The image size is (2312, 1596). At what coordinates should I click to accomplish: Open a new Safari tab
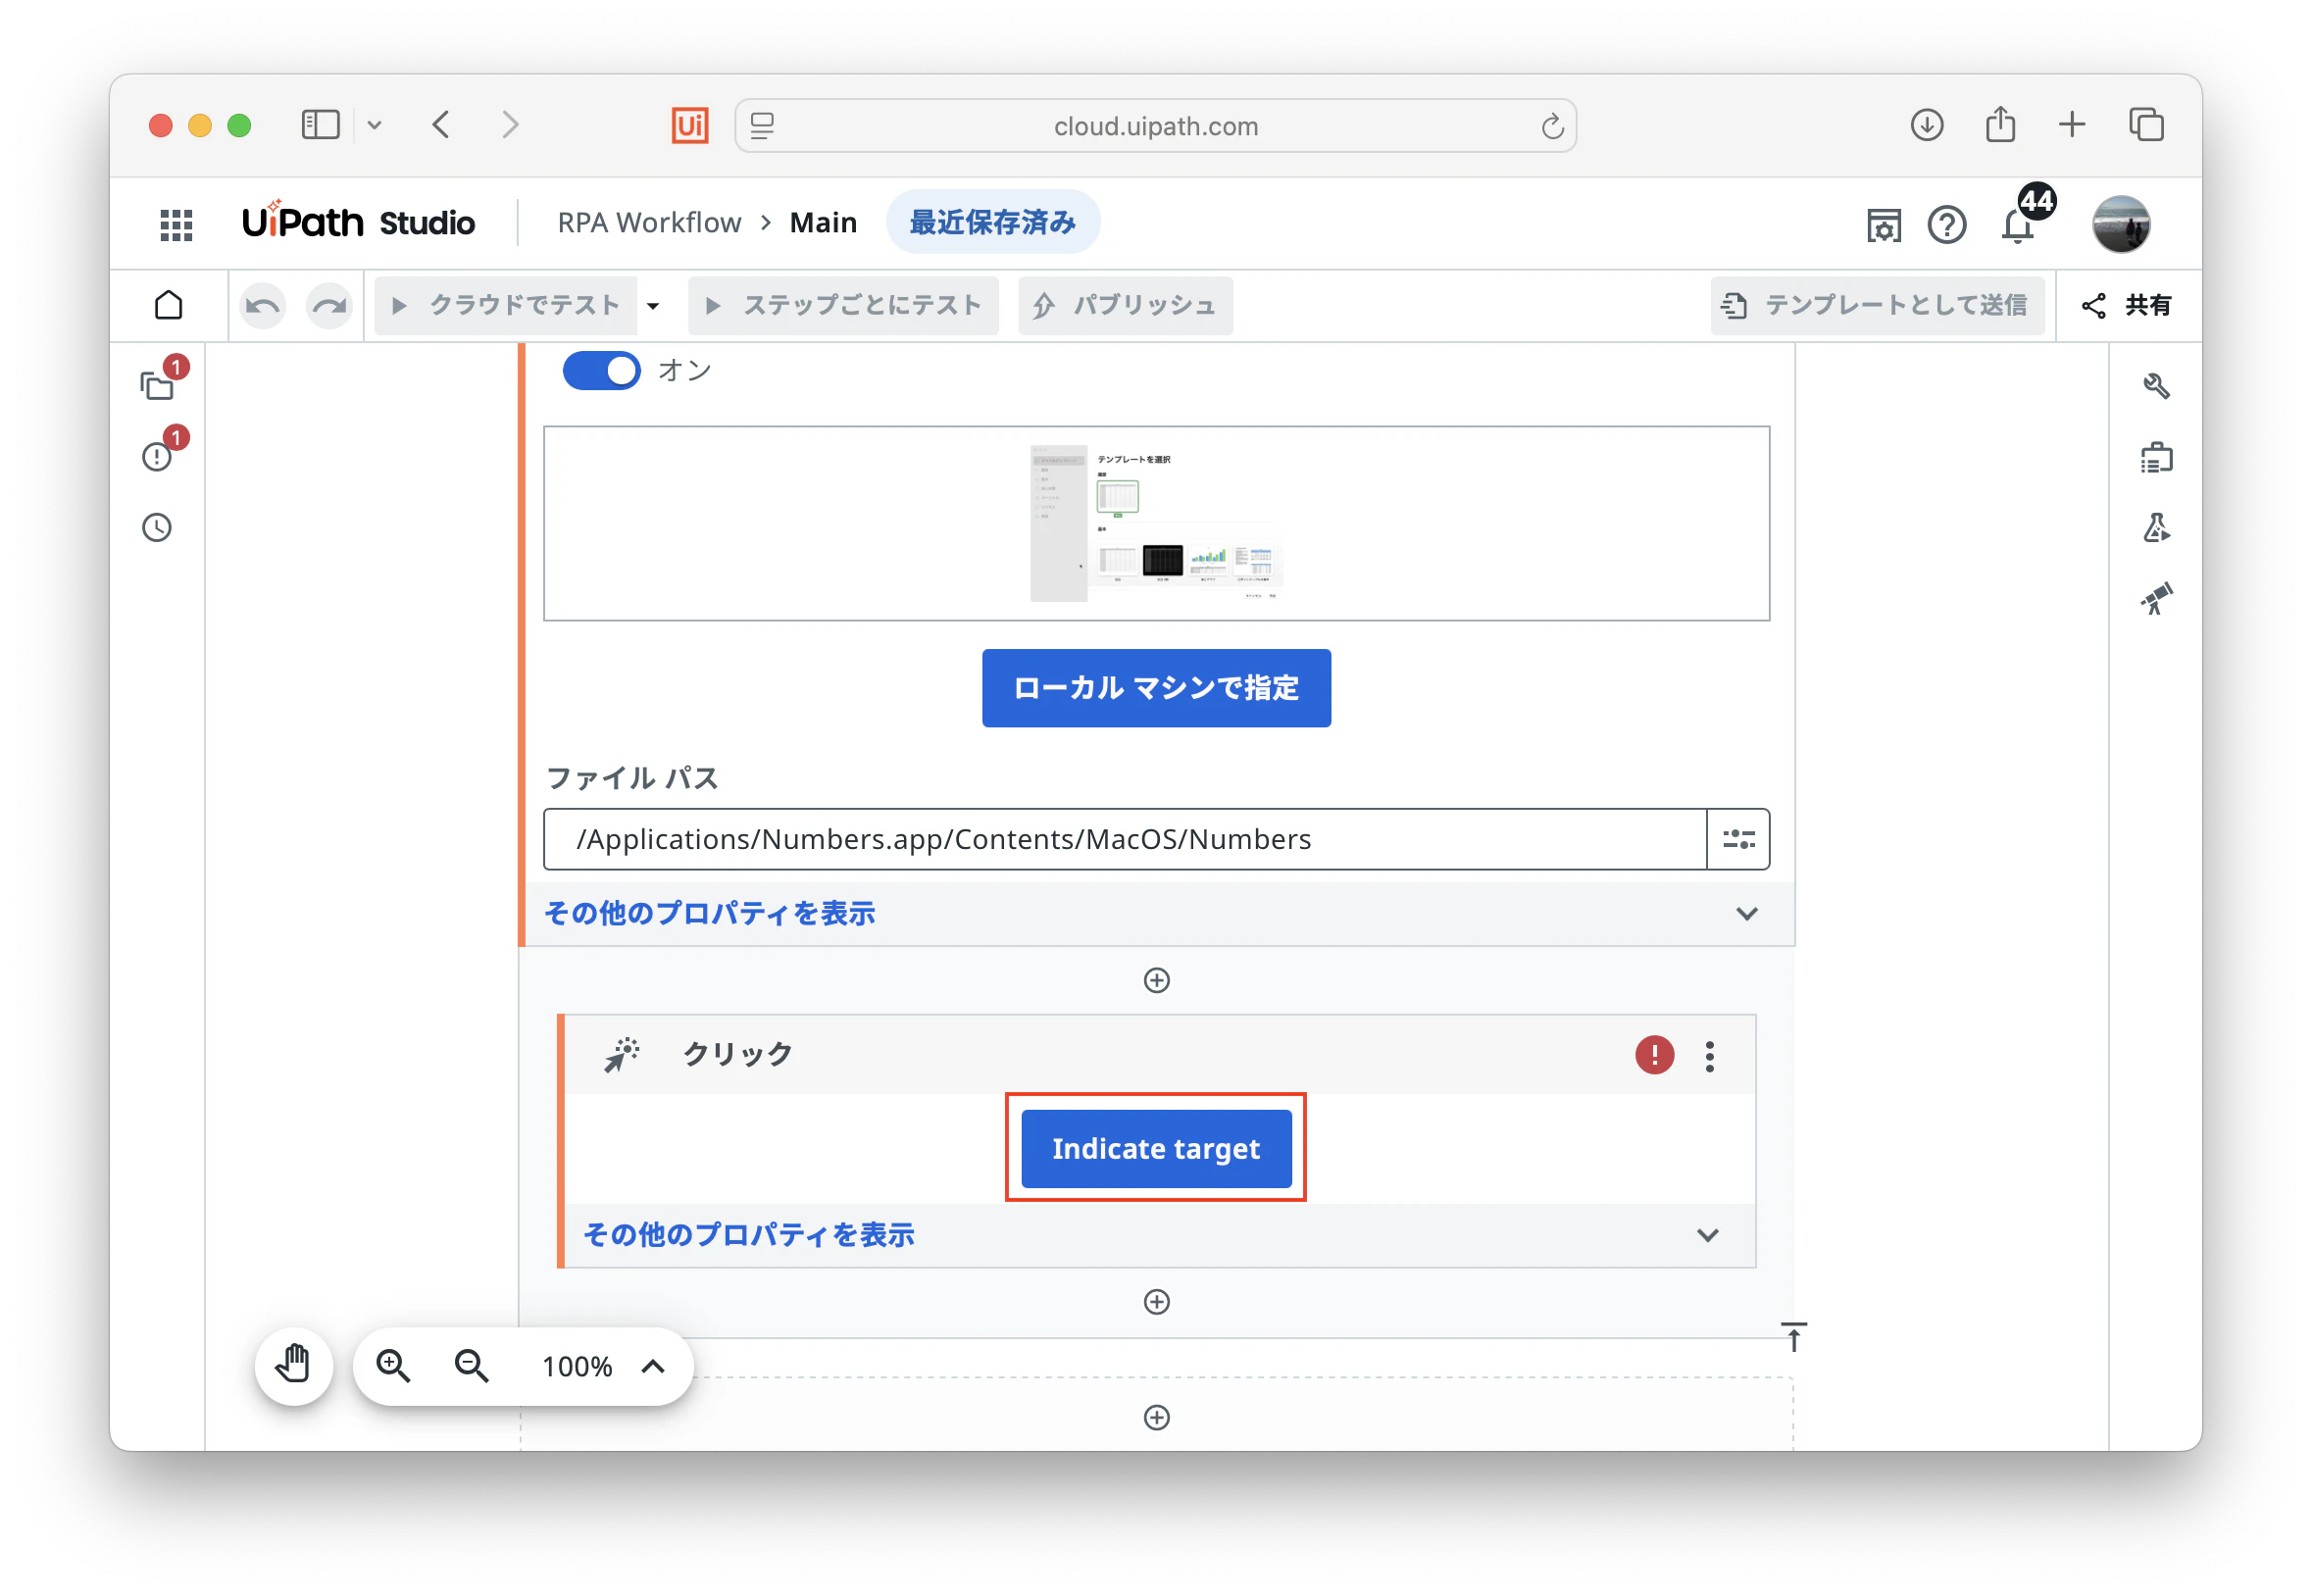(2071, 125)
